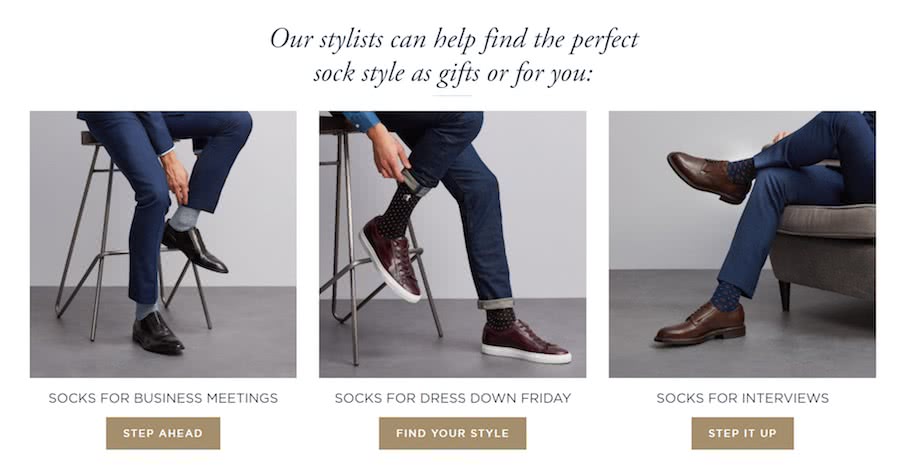Click the black dress shoe on the floor
Image resolution: width=900 pixels, height=476 pixels.
pos(158,333)
